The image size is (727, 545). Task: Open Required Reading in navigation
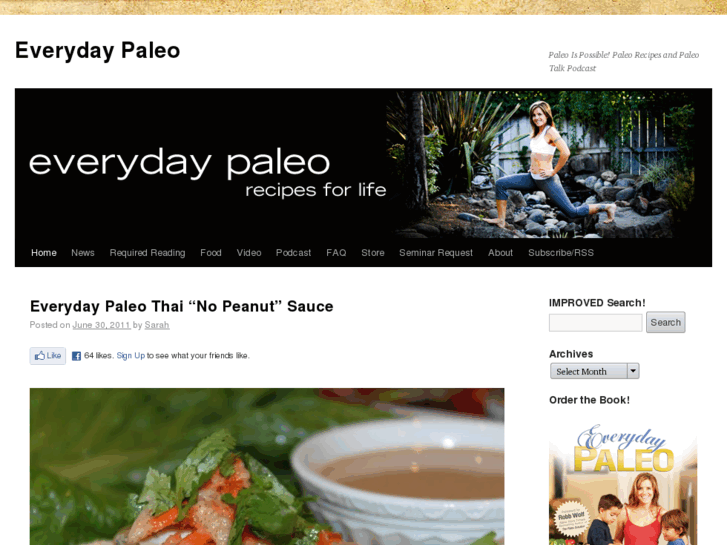[147, 253]
